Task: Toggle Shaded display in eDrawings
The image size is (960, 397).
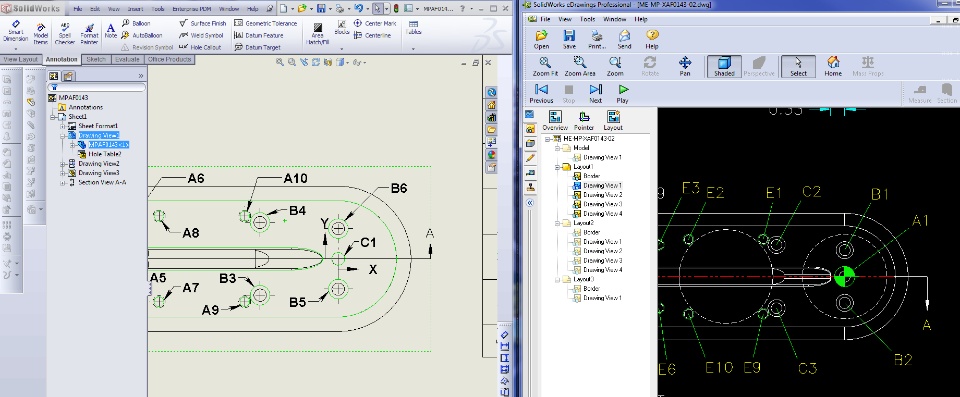Action: (724, 67)
